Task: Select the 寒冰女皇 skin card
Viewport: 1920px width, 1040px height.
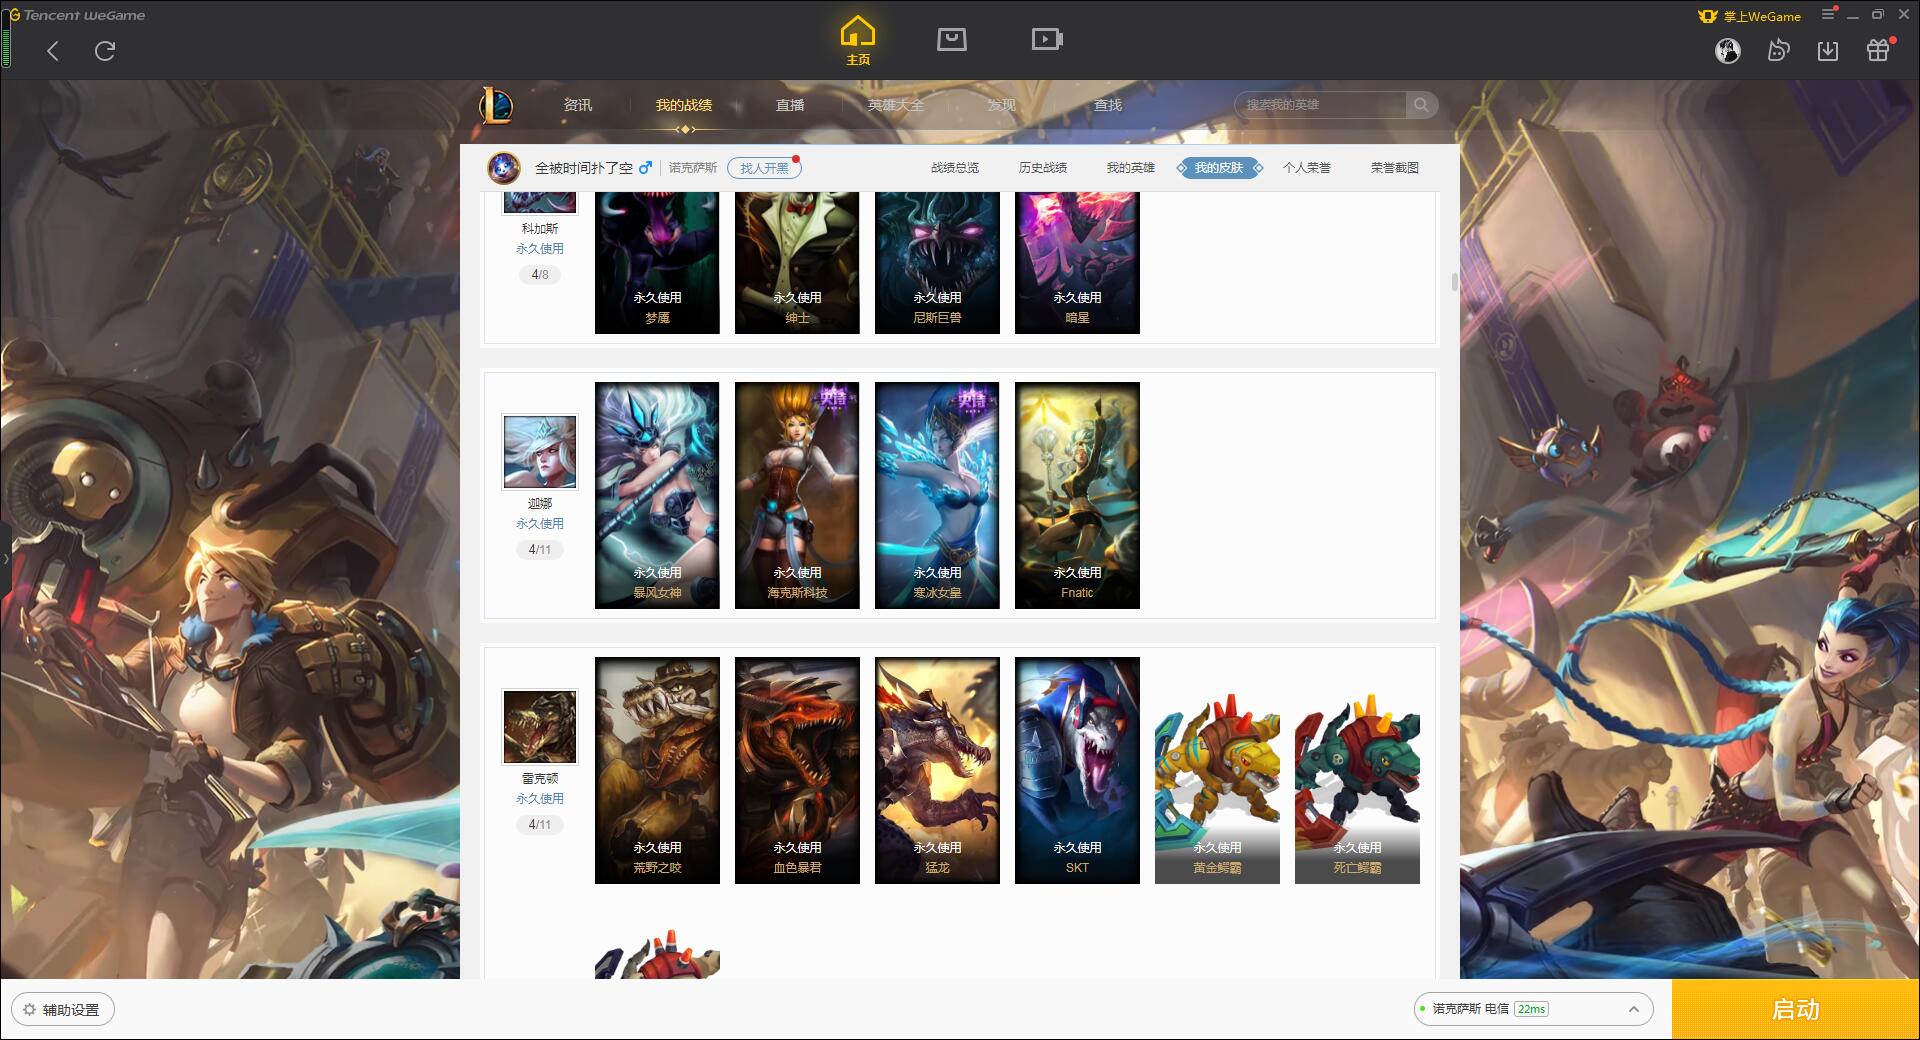Action: coord(937,495)
